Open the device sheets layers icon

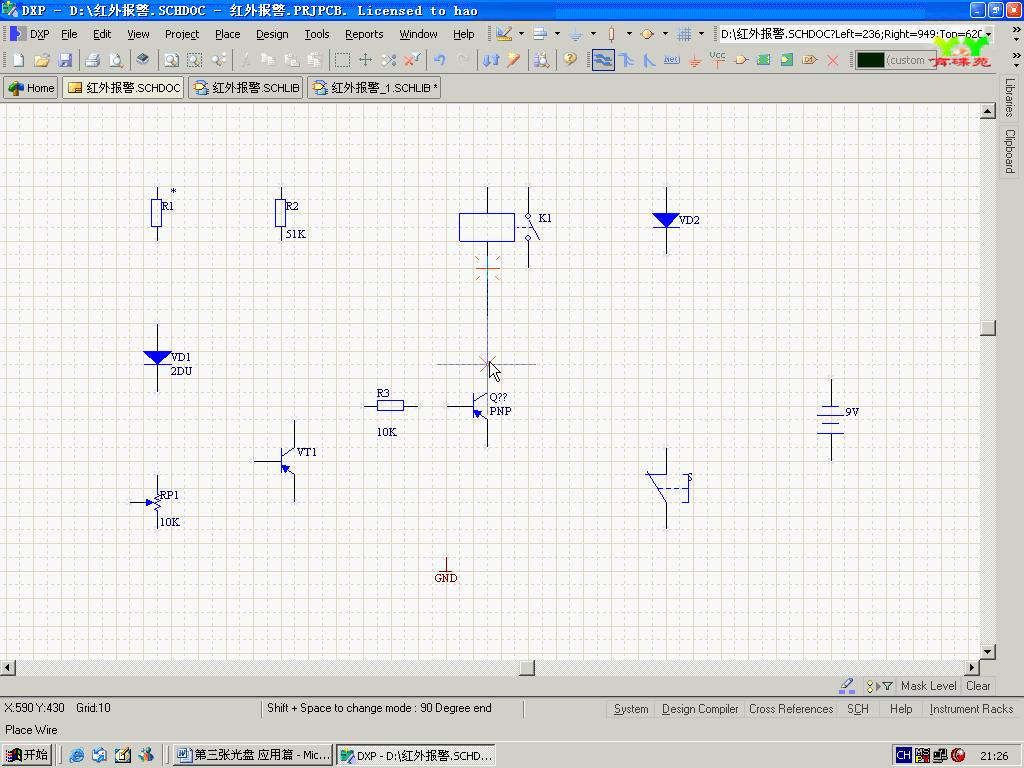coord(142,60)
